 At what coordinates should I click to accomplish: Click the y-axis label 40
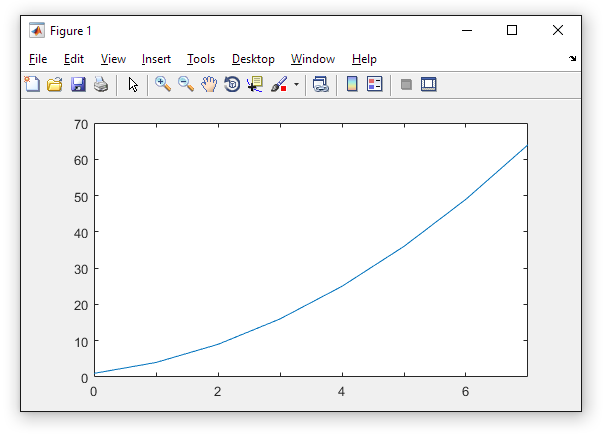(x=81, y=233)
